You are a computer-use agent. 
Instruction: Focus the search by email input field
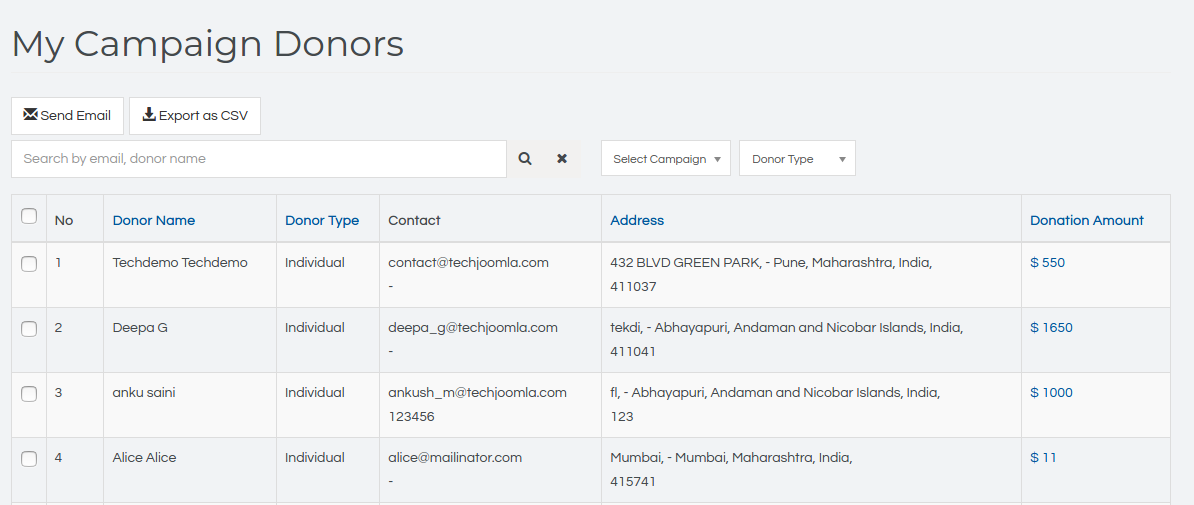coord(258,159)
